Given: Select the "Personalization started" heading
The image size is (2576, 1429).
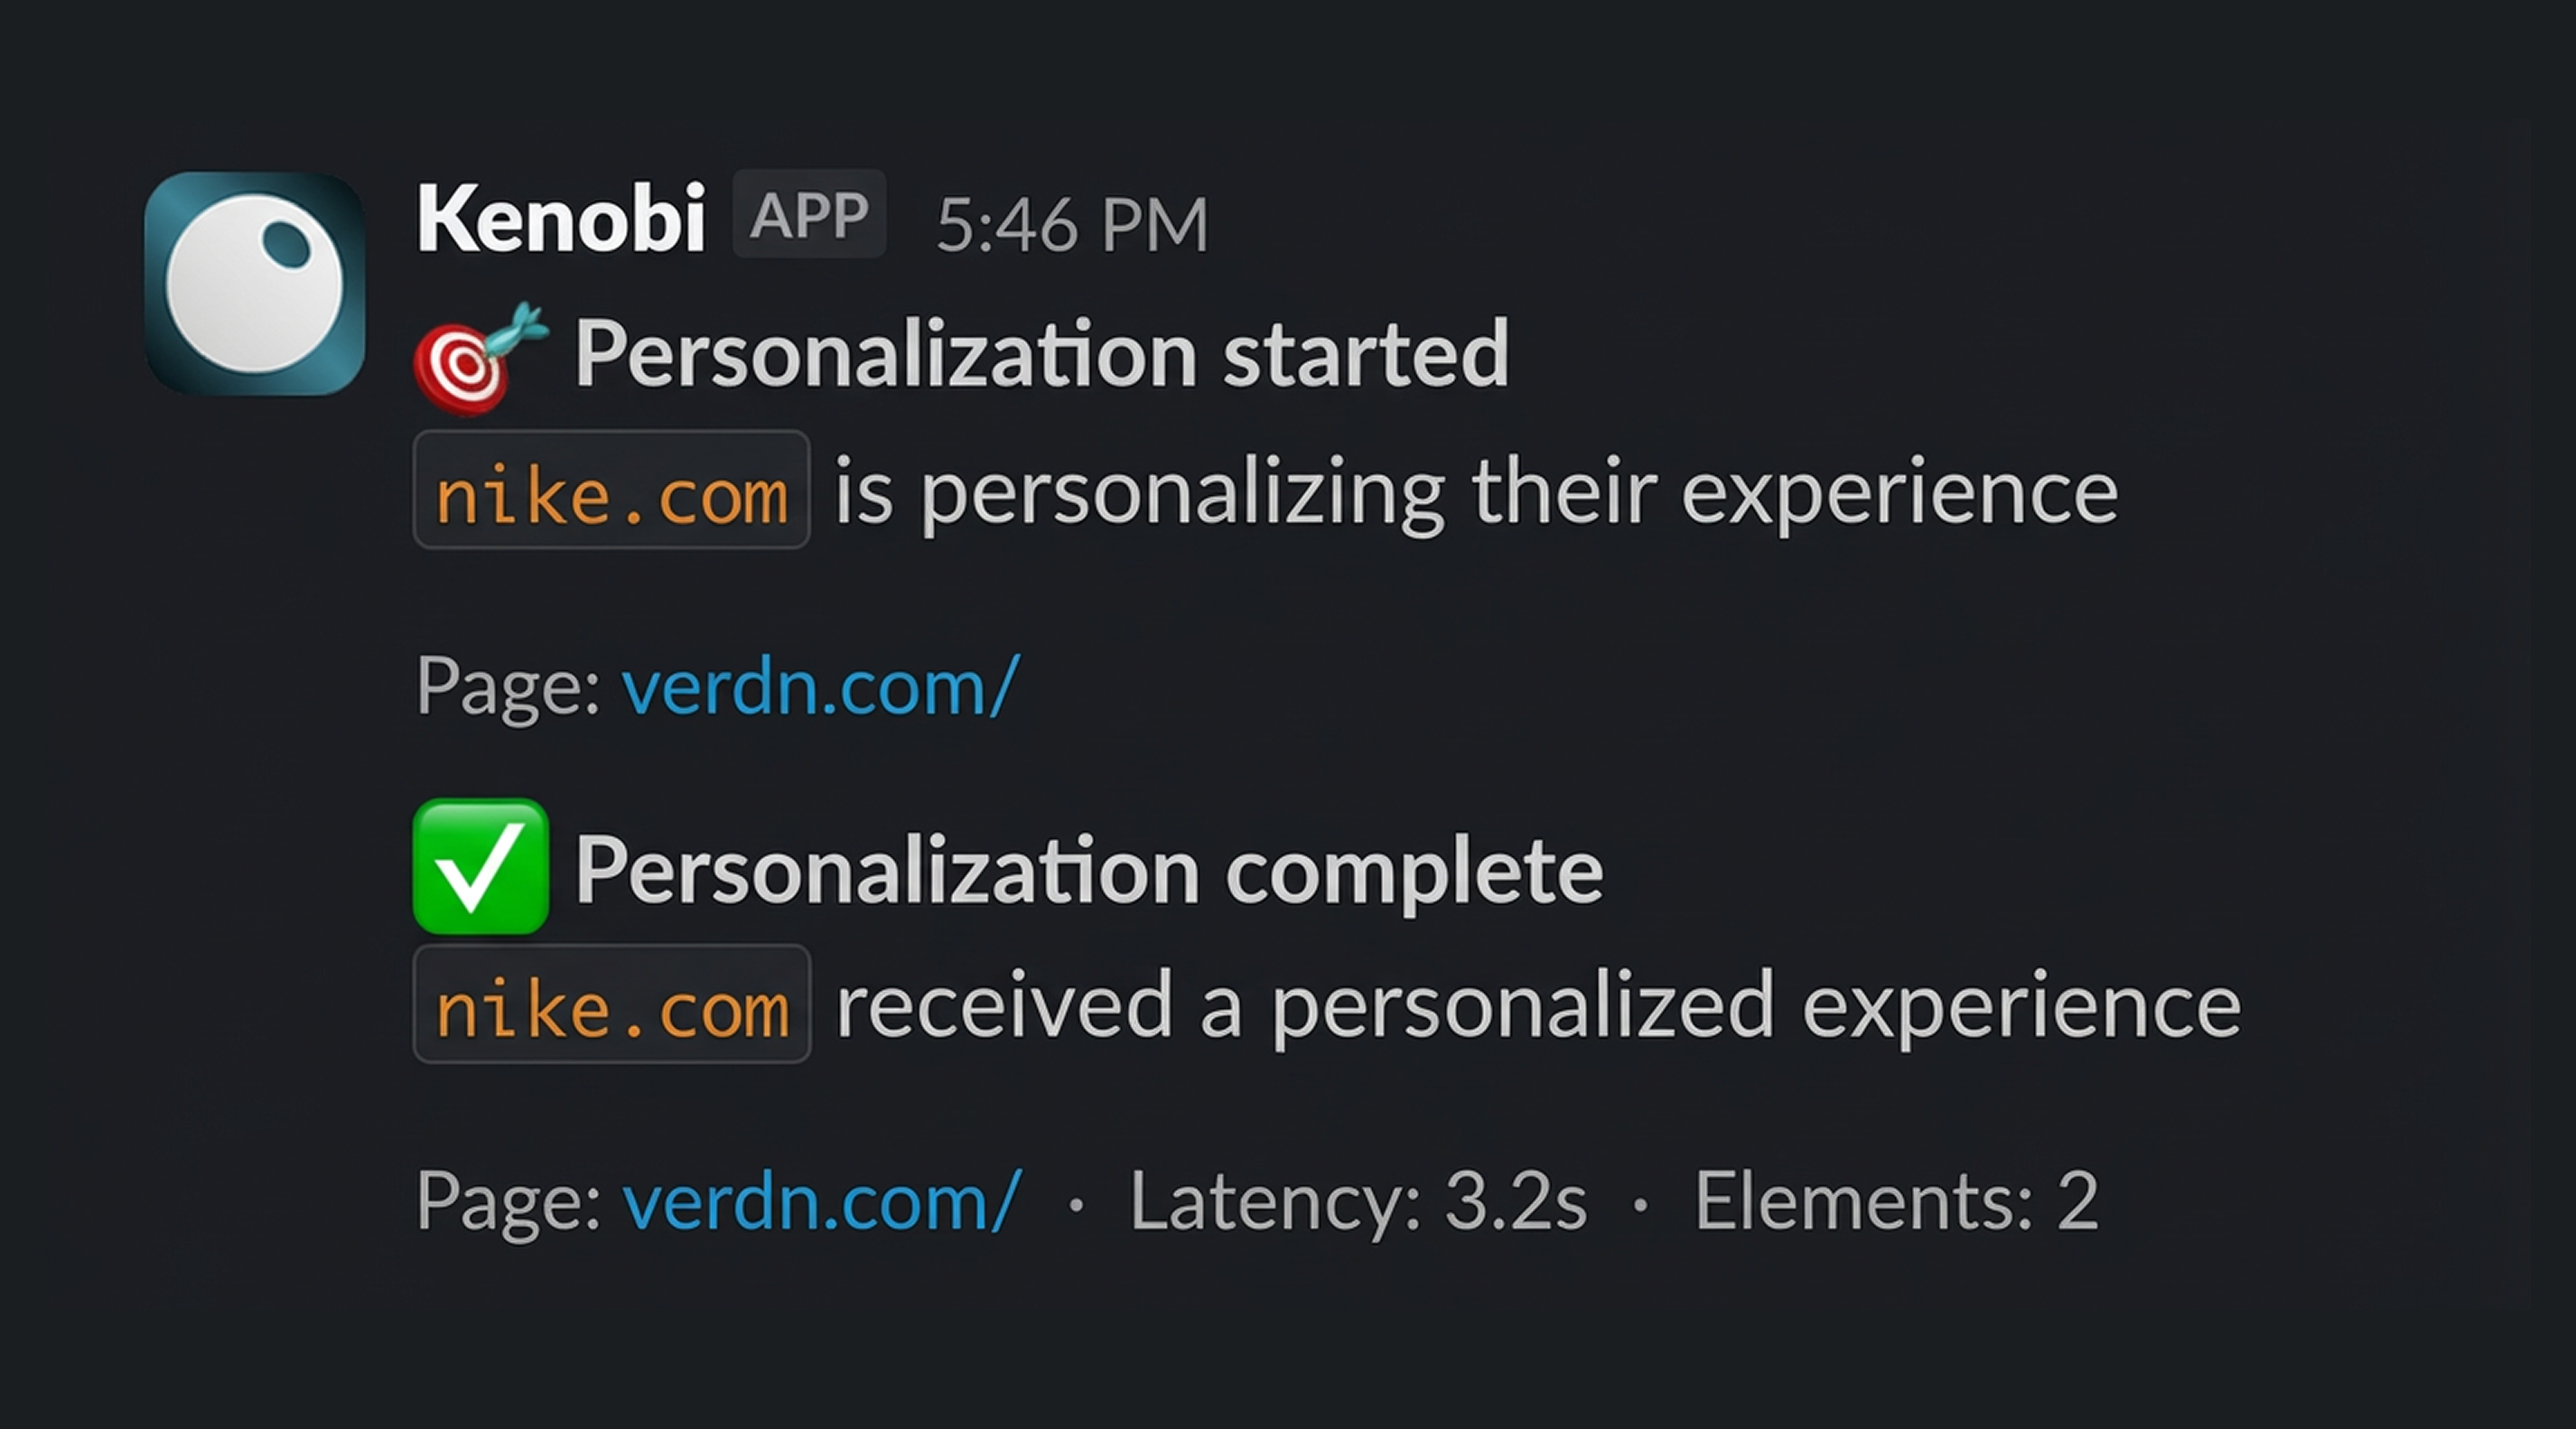Looking at the screenshot, I should (1041, 353).
